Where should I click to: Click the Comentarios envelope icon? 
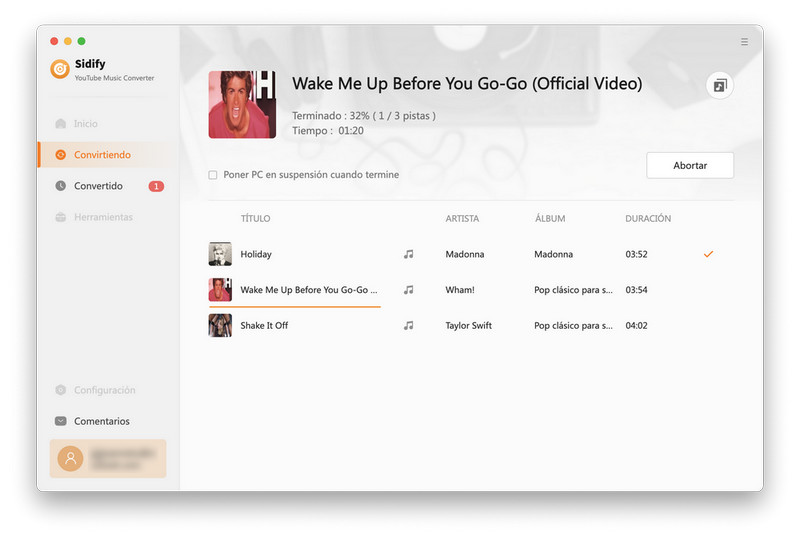click(61, 421)
